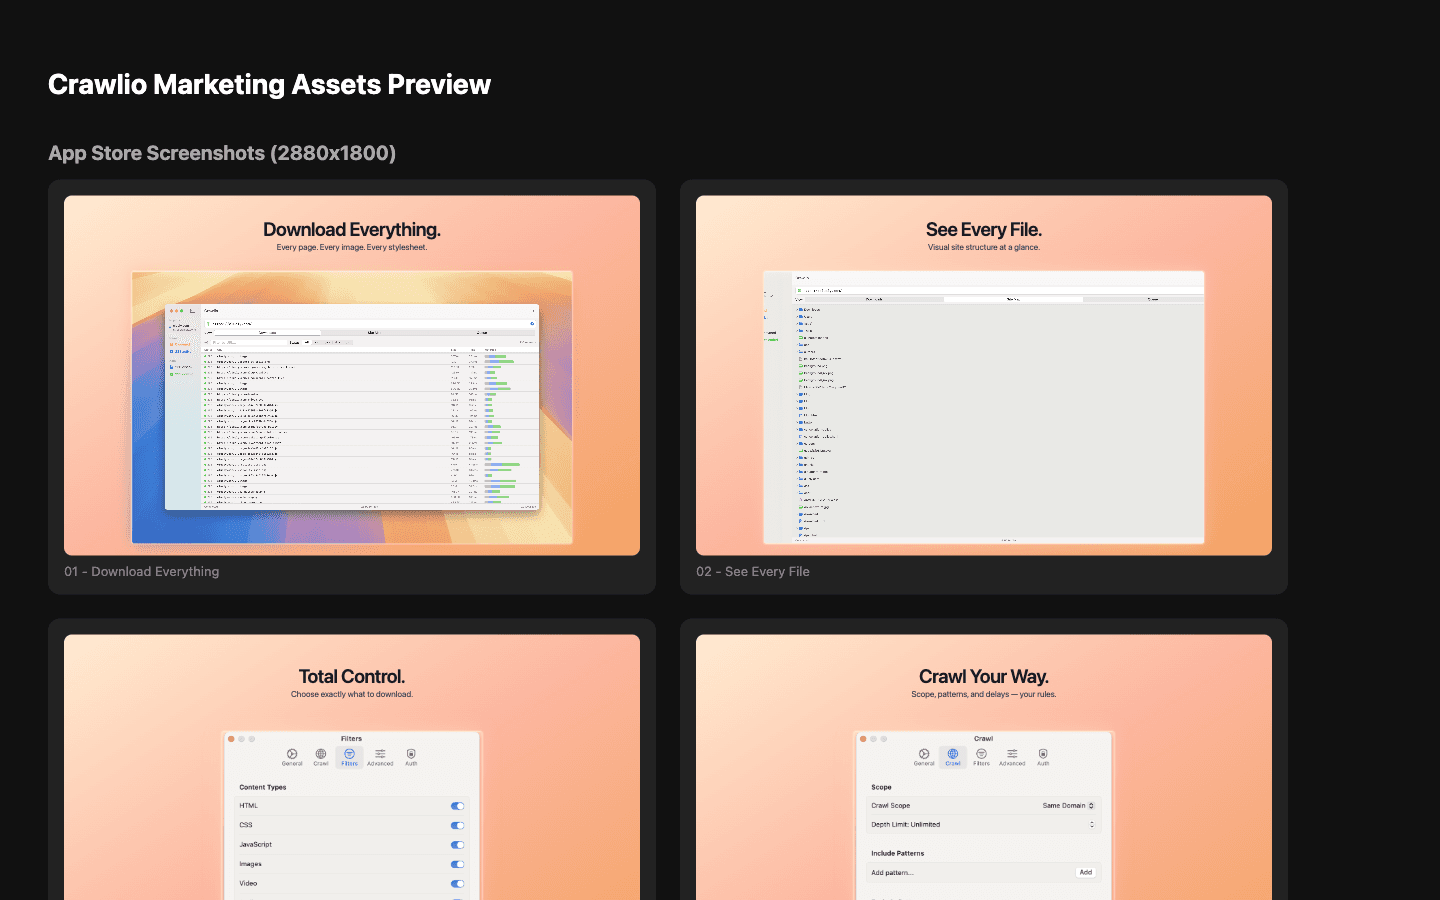Toggle the Video content type switch

click(x=457, y=884)
